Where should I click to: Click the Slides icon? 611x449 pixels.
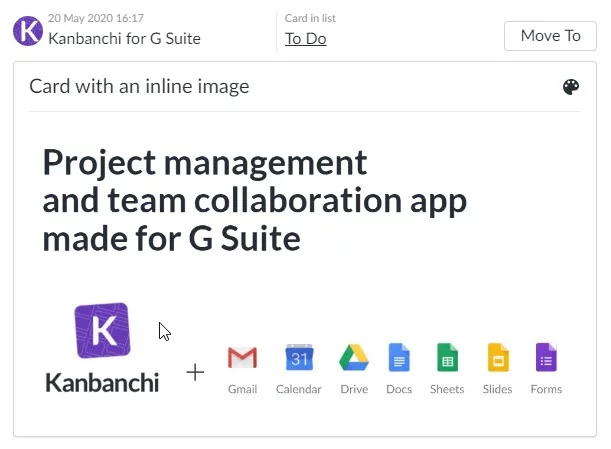(498, 357)
